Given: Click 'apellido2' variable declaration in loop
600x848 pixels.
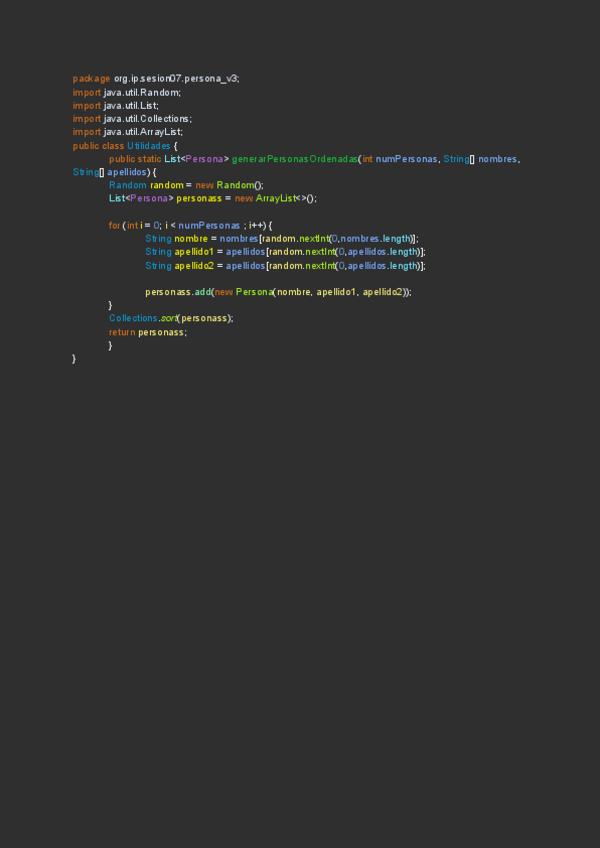Looking at the screenshot, I should click(x=196, y=265).
